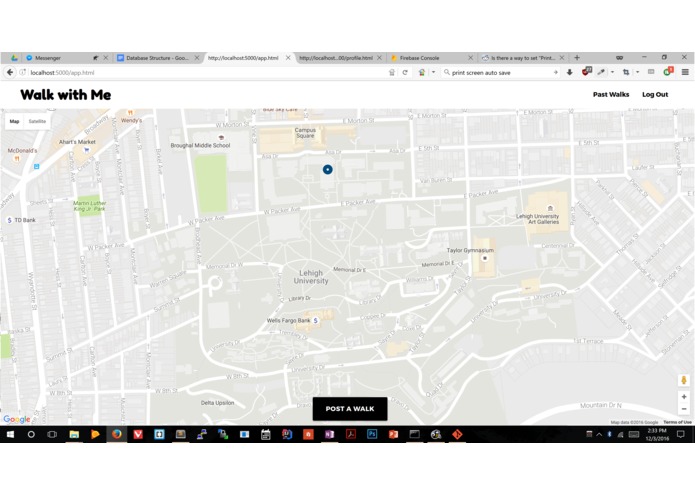The width and height of the screenshot is (695, 494).
Task: Click the Martin Luther King Jr. Park label
Action: tap(90, 206)
